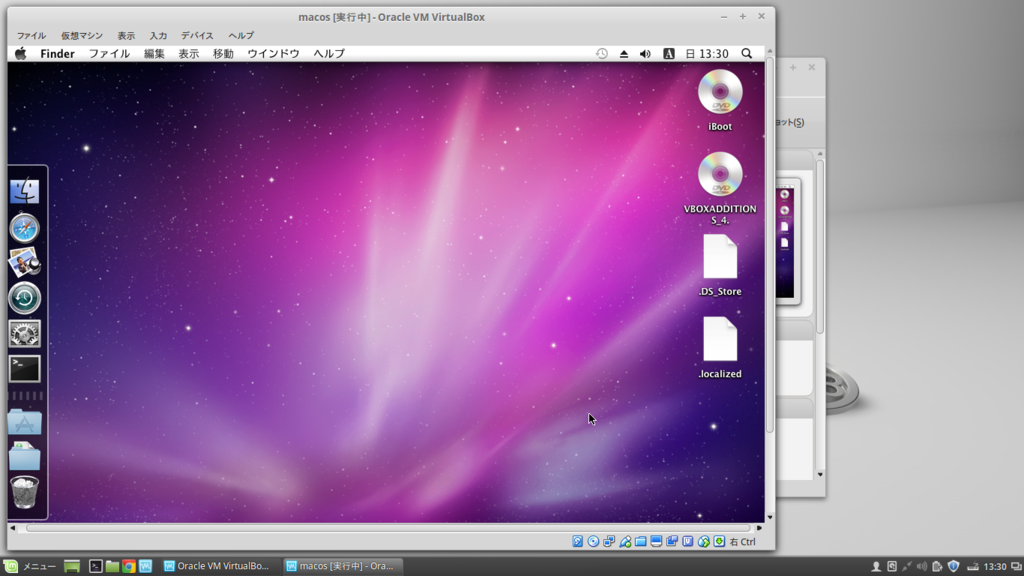Open Time Machine from the Dock
The width and height of the screenshot is (1024, 576).
[x=24, y=298]
